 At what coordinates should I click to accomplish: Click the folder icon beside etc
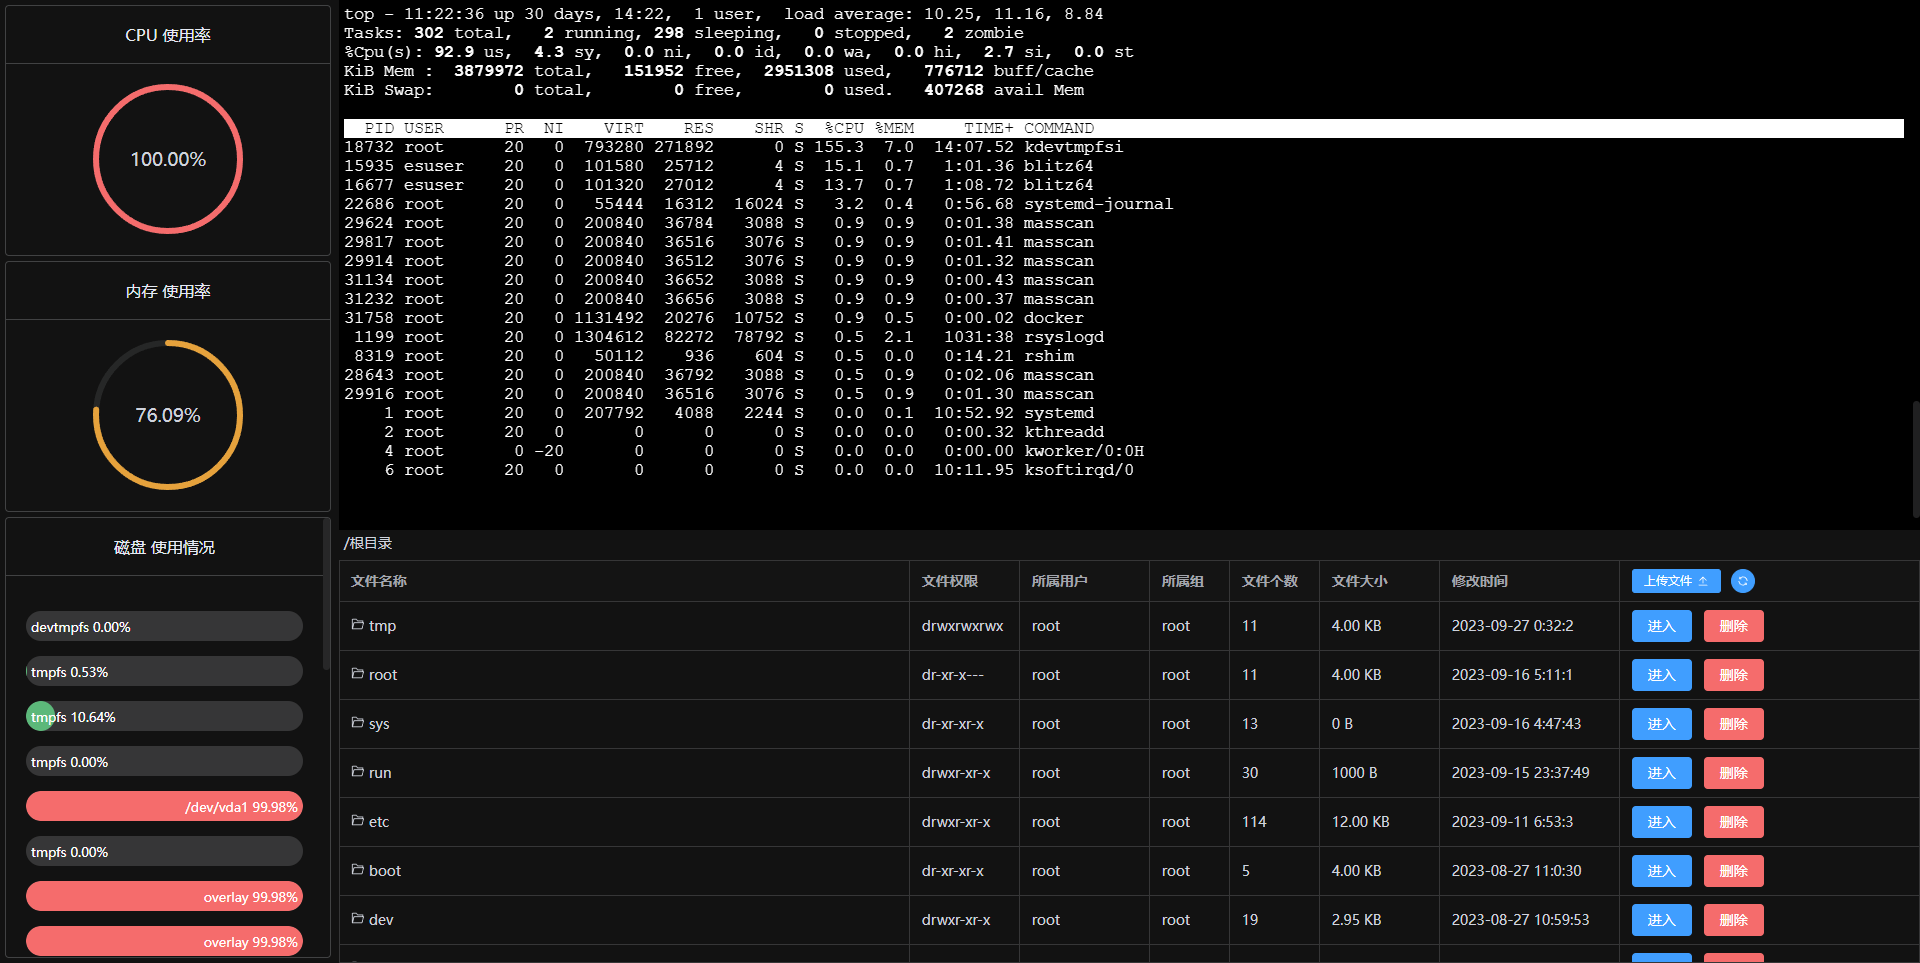pos(357,821)
